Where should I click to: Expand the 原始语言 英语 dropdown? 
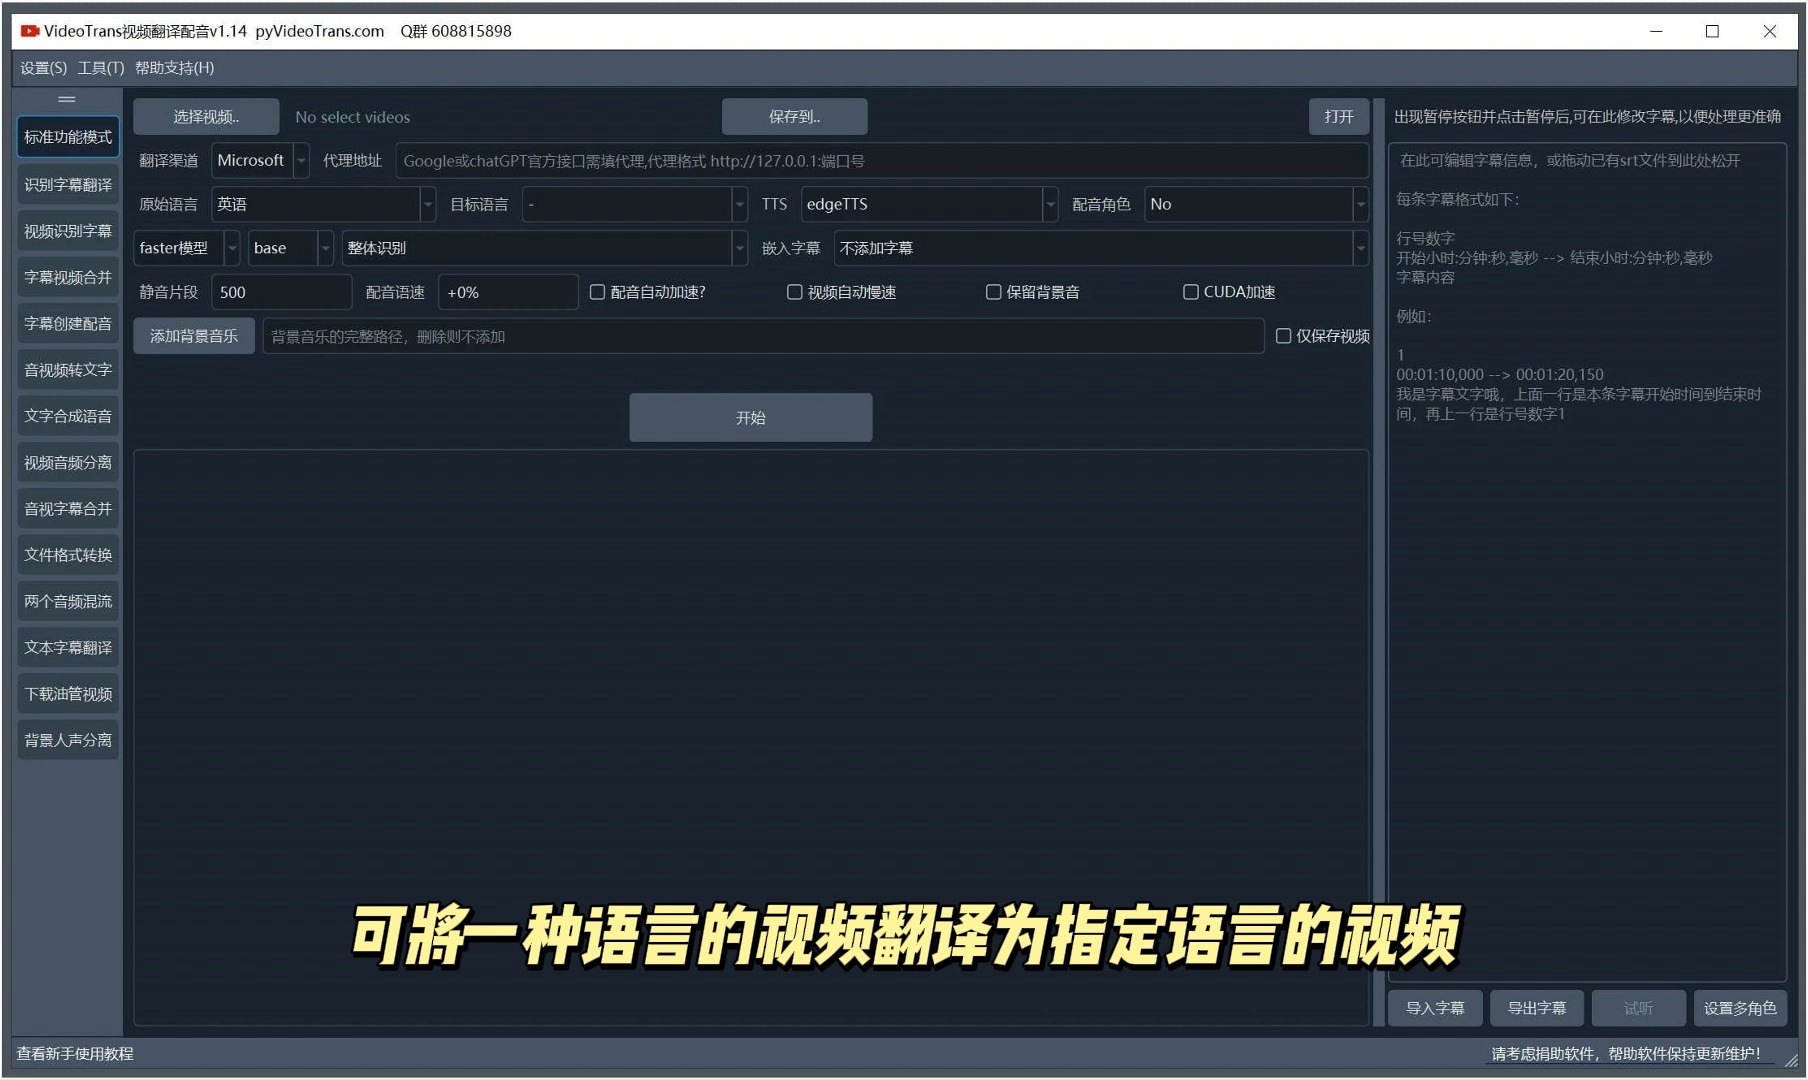point(323,205)
